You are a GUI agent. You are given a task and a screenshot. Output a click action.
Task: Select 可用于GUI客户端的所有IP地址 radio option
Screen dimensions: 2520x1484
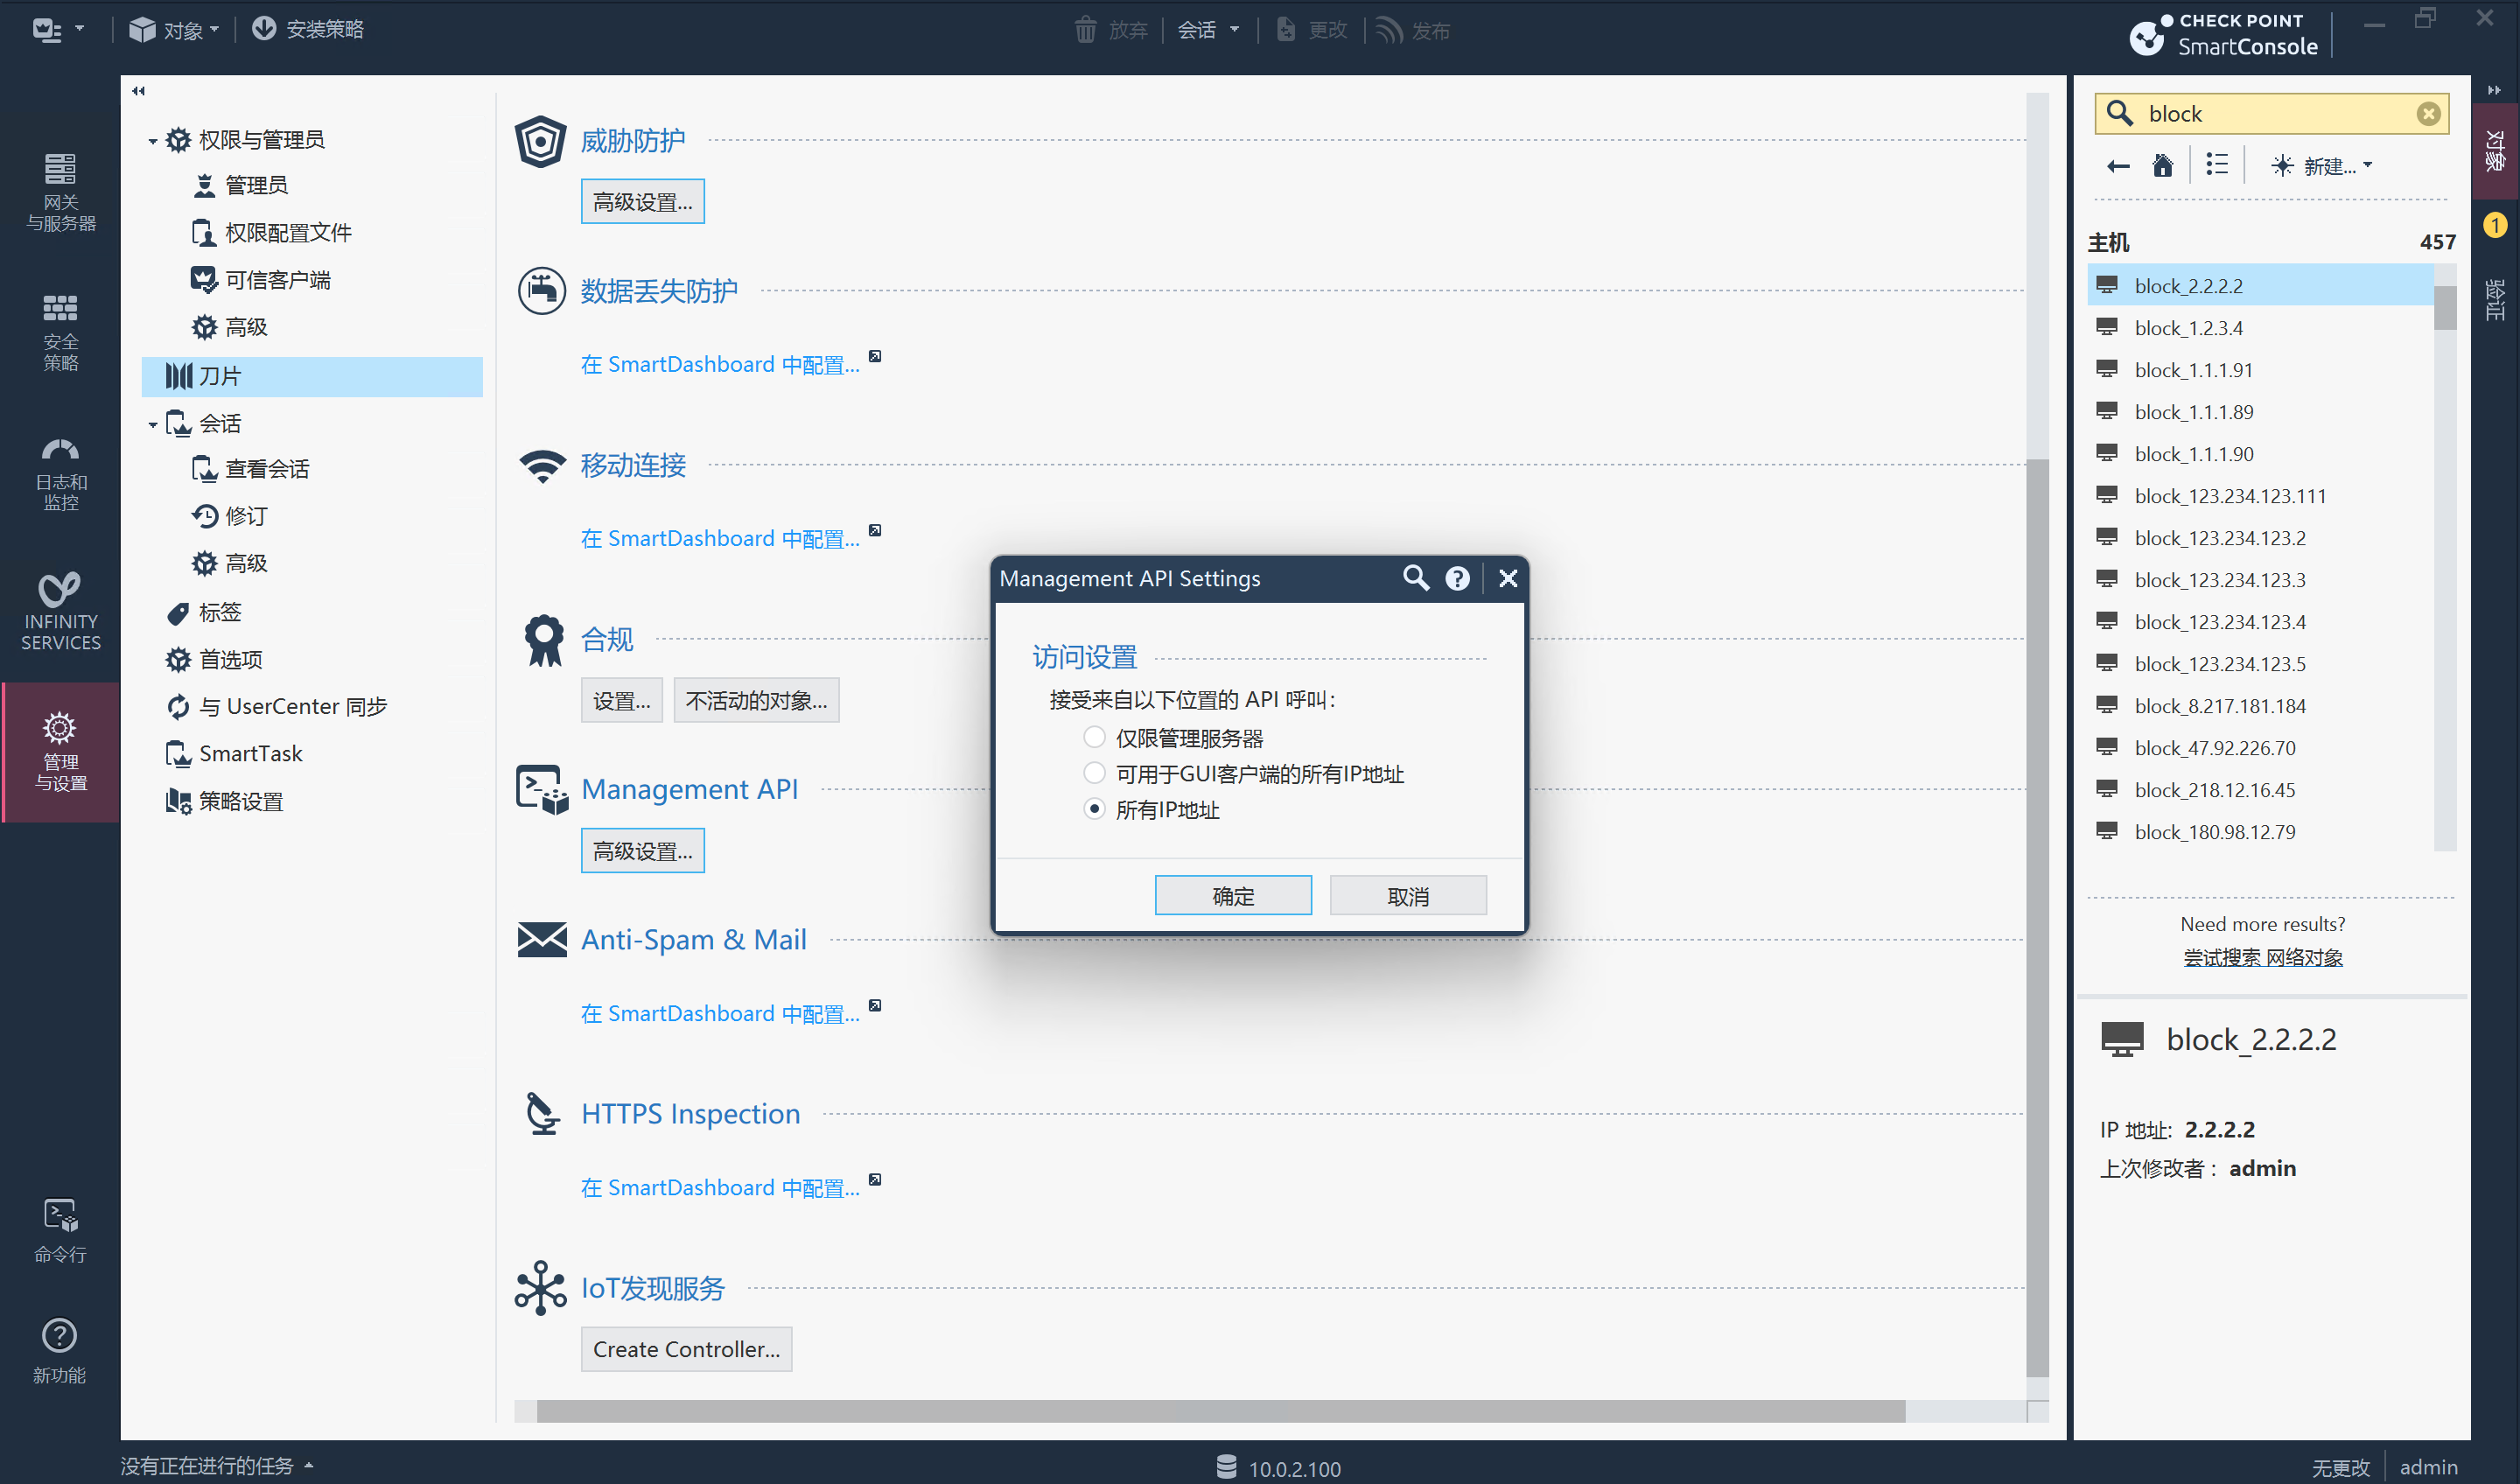click(1094, 773)
